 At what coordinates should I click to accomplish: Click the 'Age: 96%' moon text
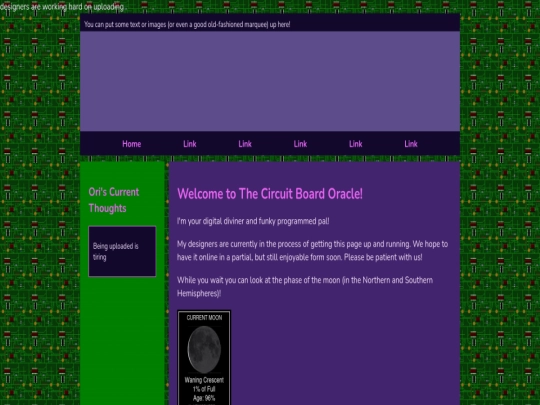coord(204,398)
